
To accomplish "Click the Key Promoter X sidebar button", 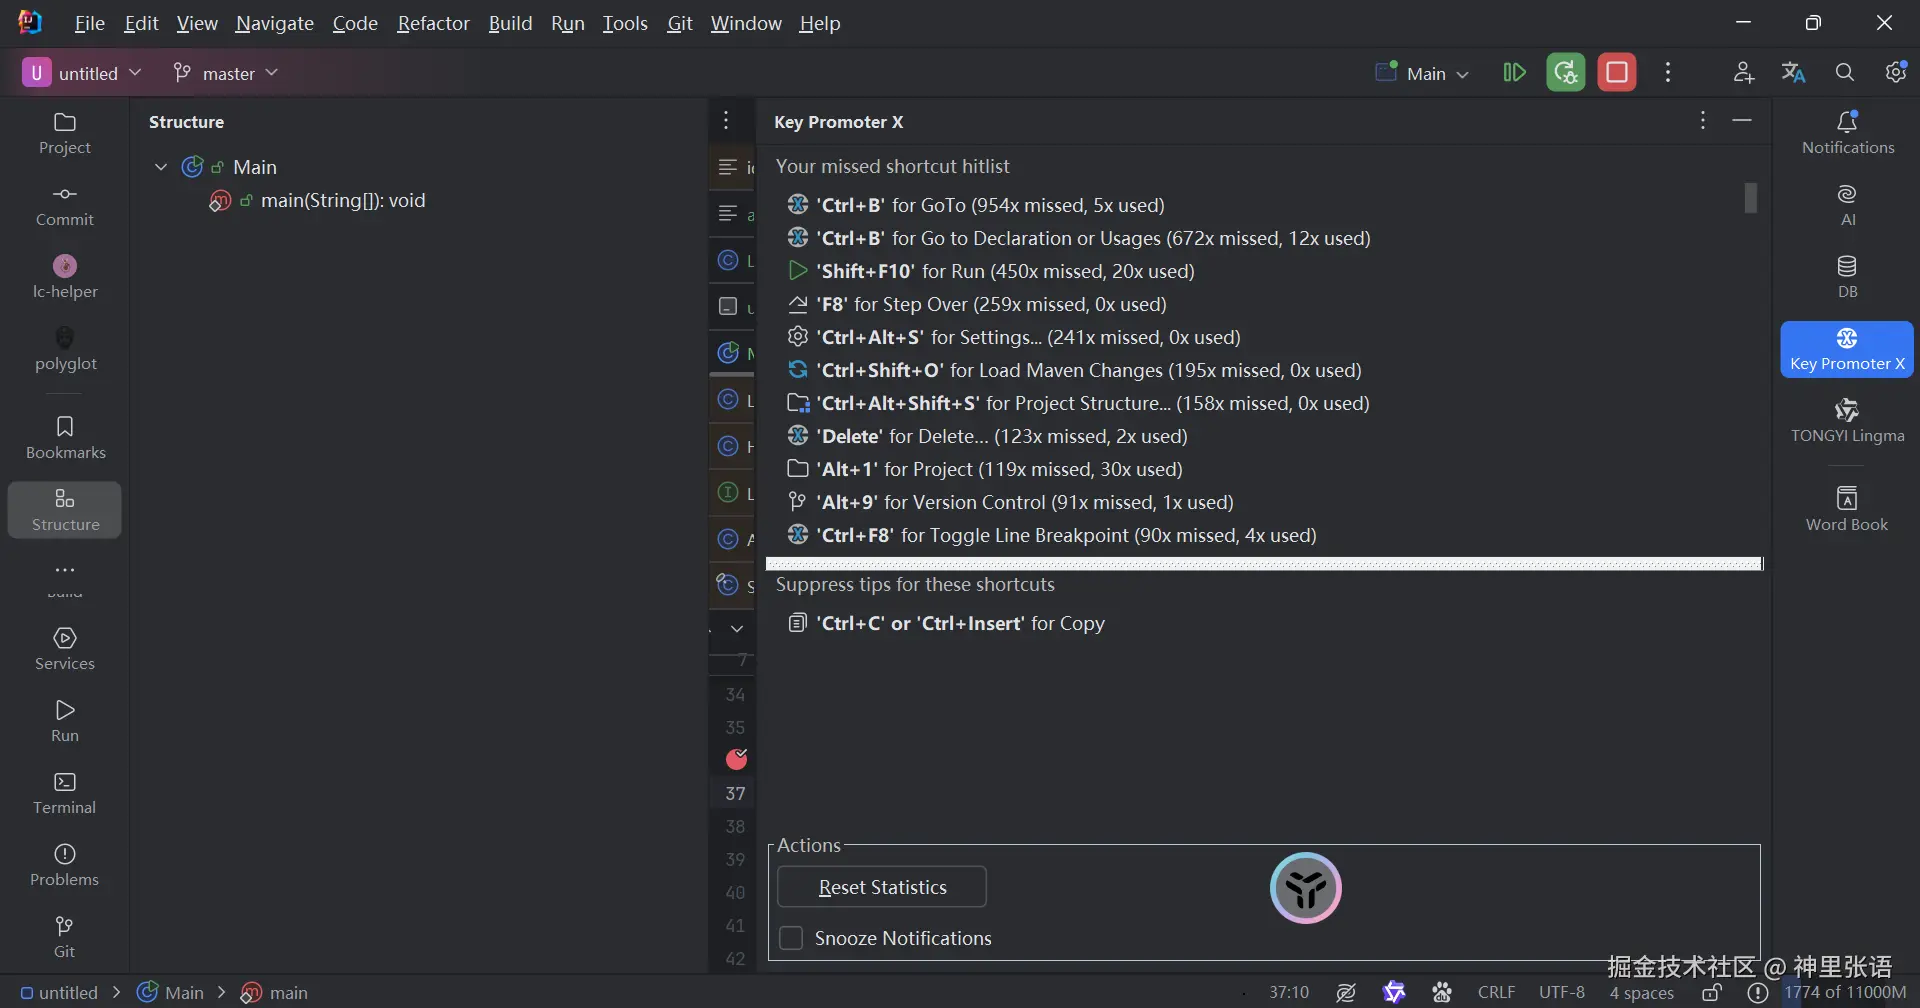I will coord(1847,350).
